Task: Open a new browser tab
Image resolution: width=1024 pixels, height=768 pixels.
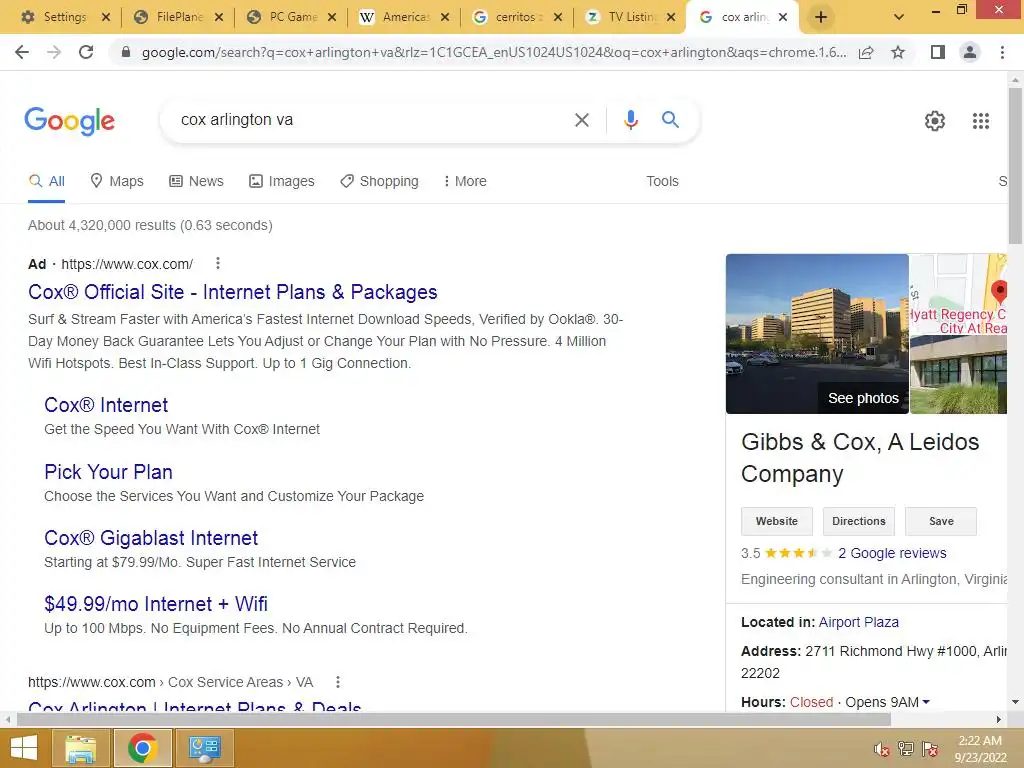Action: click(x=821, y=17)
